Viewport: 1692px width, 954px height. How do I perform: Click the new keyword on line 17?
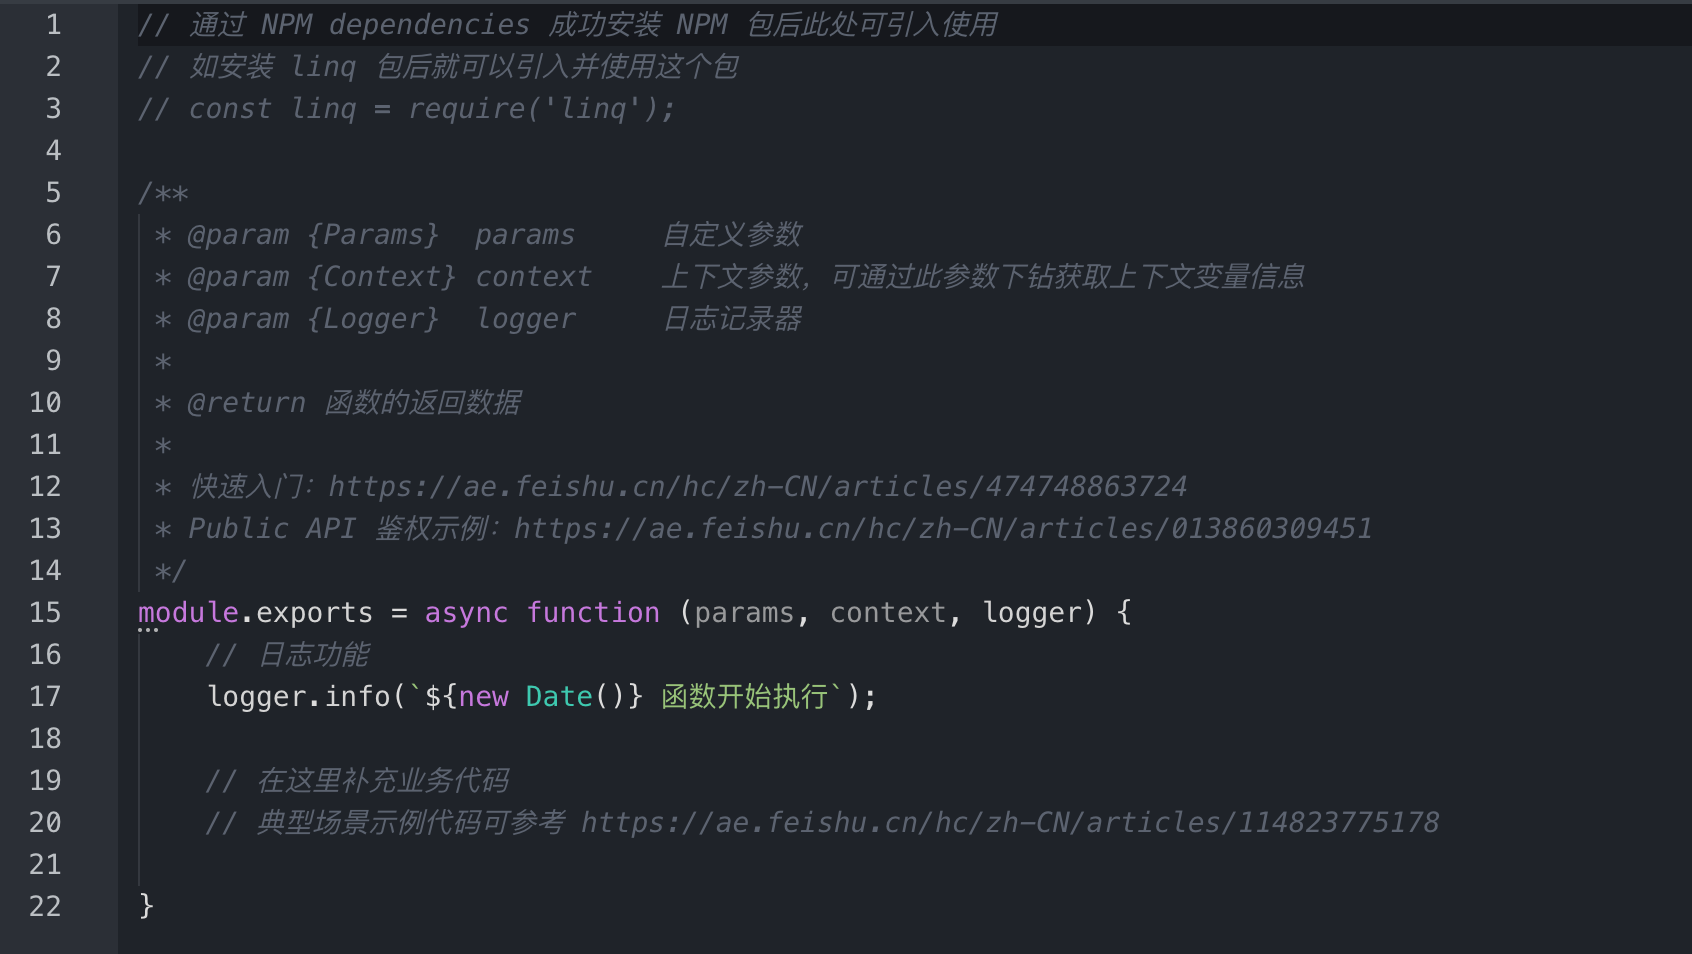(483, 696)
